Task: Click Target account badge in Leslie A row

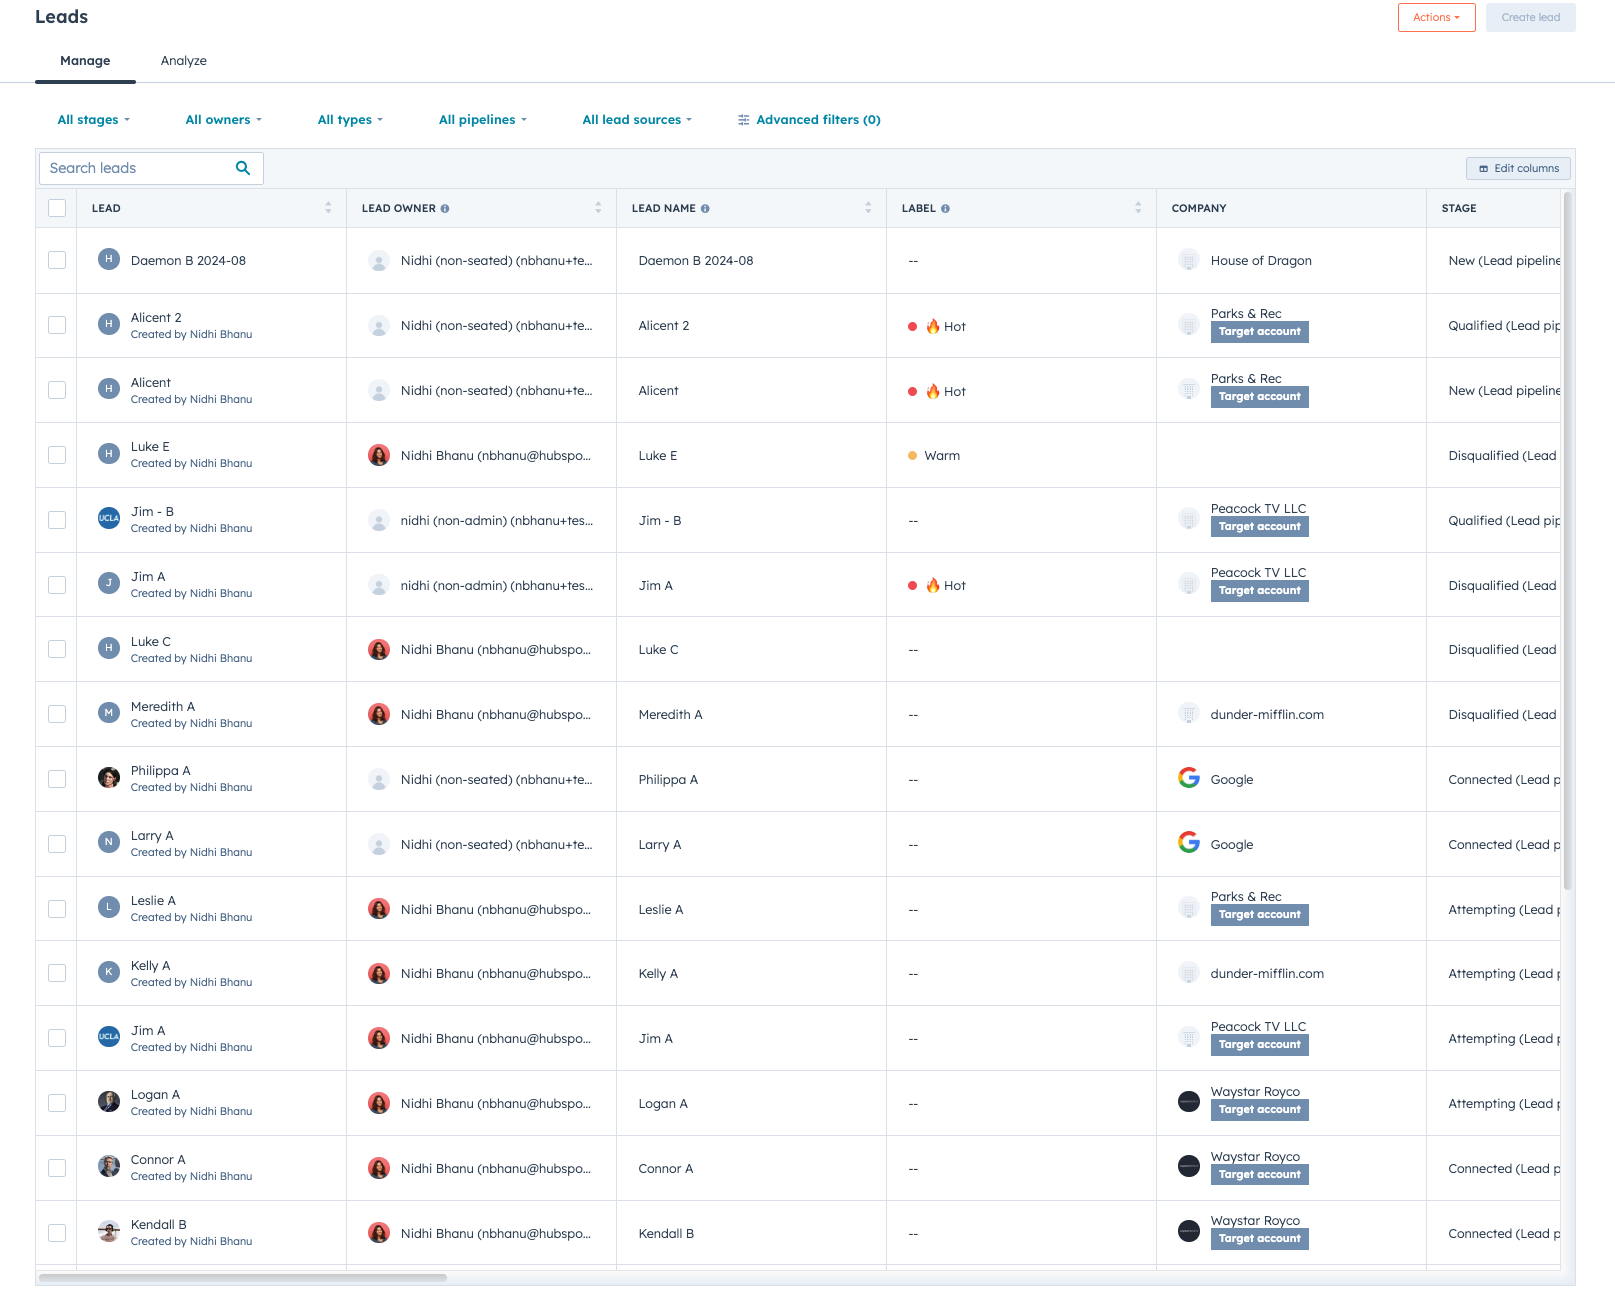Action: pos(1259,914)
